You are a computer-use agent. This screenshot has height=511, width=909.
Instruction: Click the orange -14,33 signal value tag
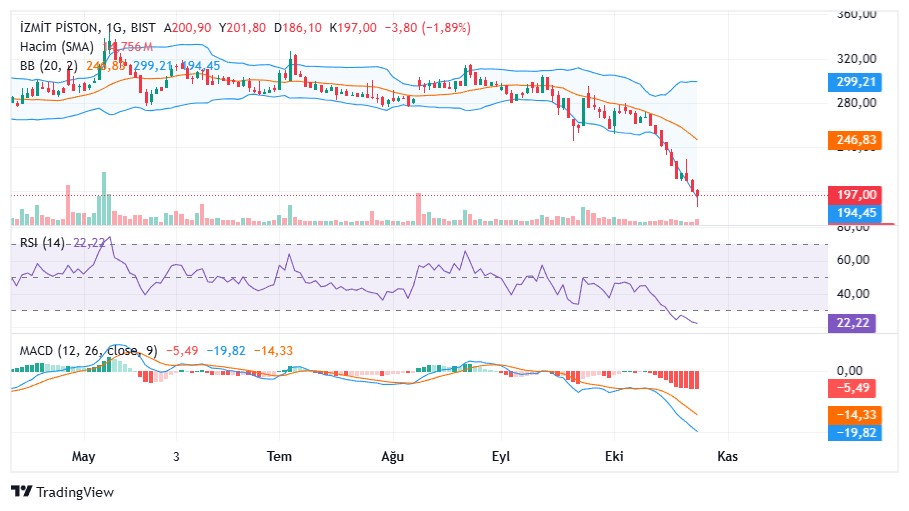click(x=856, y=414)
